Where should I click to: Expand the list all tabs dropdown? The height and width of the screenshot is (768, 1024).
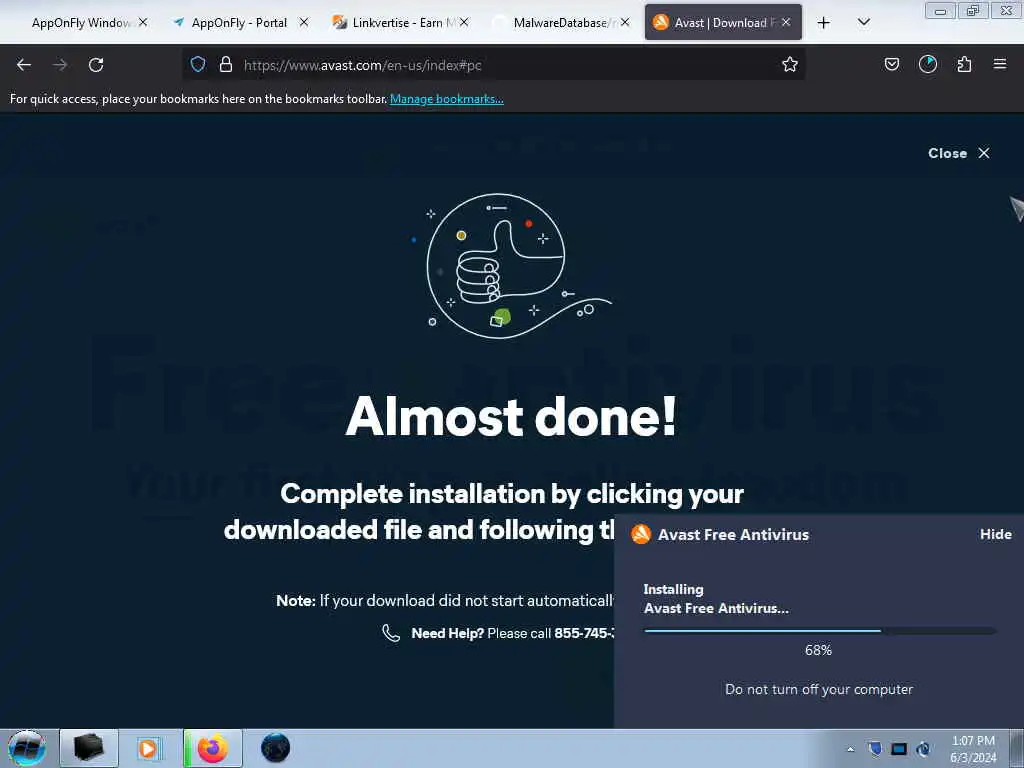point(863,22)
